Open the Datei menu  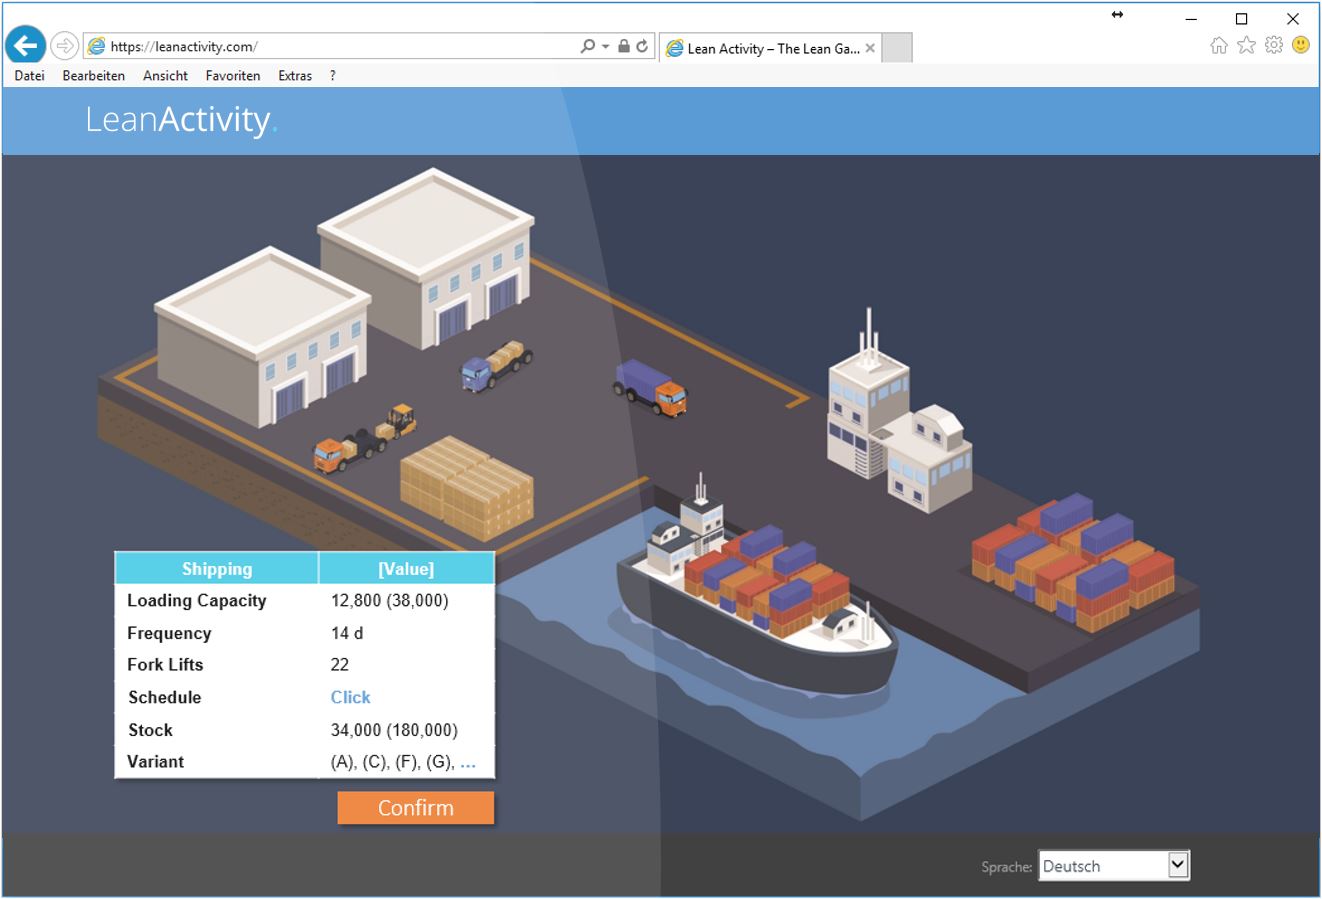tap(29, 76)
